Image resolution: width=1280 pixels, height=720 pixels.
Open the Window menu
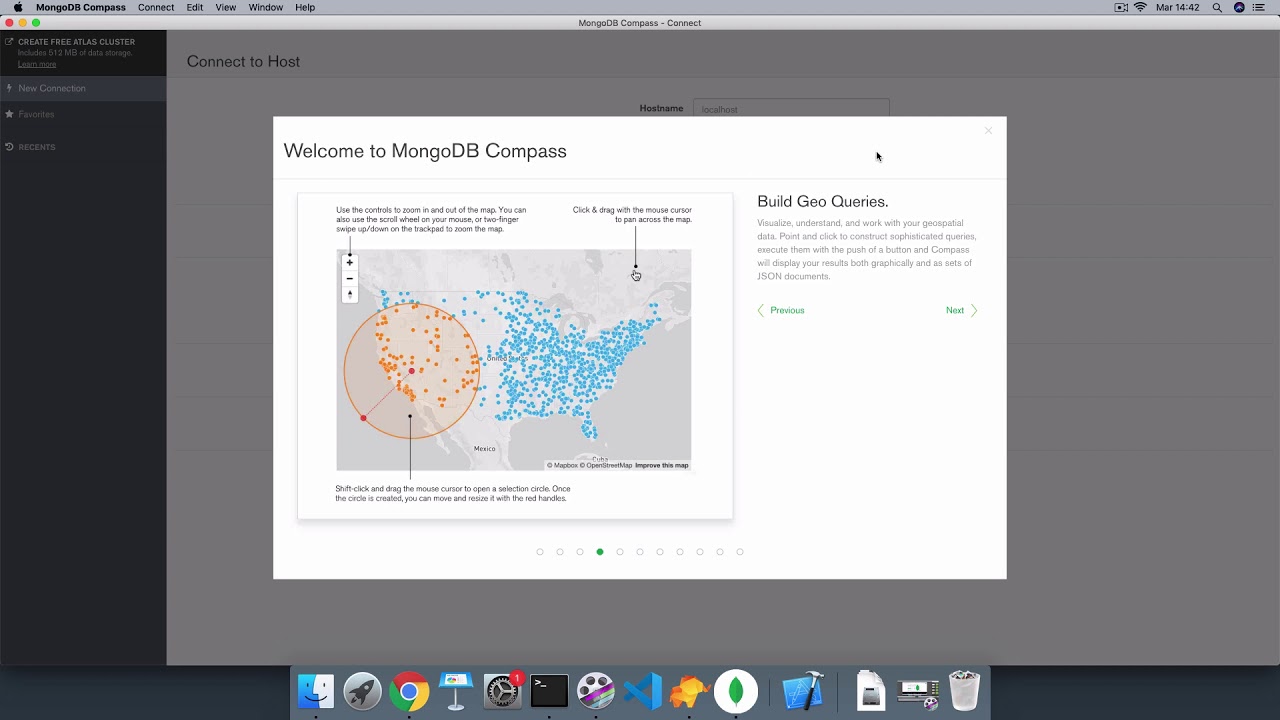pyautogui.click(x=266, y=7)
